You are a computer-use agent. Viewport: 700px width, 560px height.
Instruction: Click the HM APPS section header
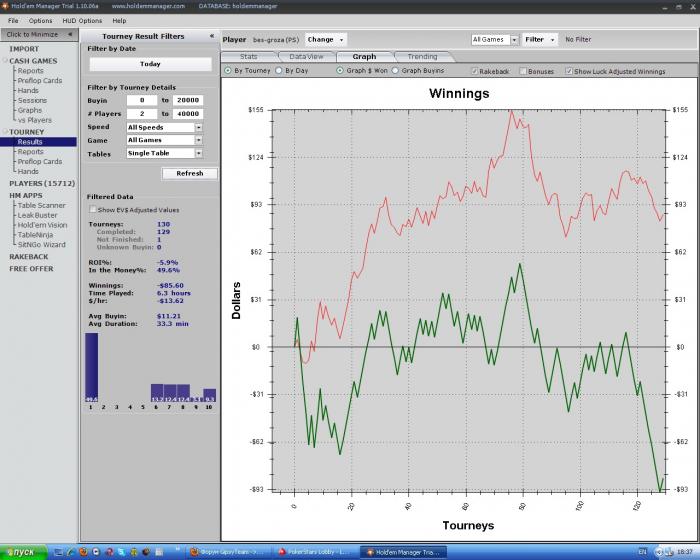(26, 196)
